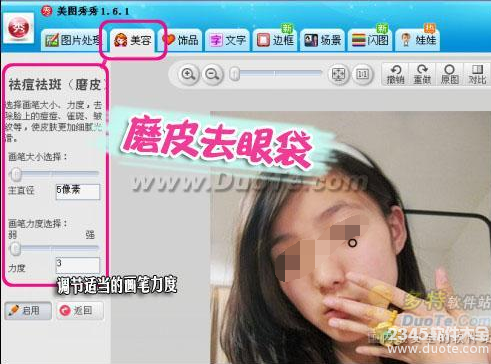Adjust the brush size slider (画笔大小选择)
Image resolution: width=491 pixels, height=364 pixels.
(x=54, y=174)
